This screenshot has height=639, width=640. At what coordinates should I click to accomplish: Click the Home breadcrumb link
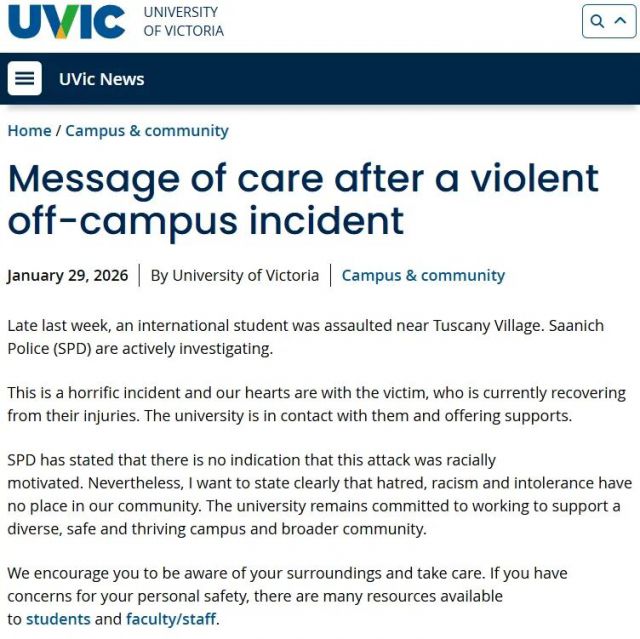click(29, 130)
